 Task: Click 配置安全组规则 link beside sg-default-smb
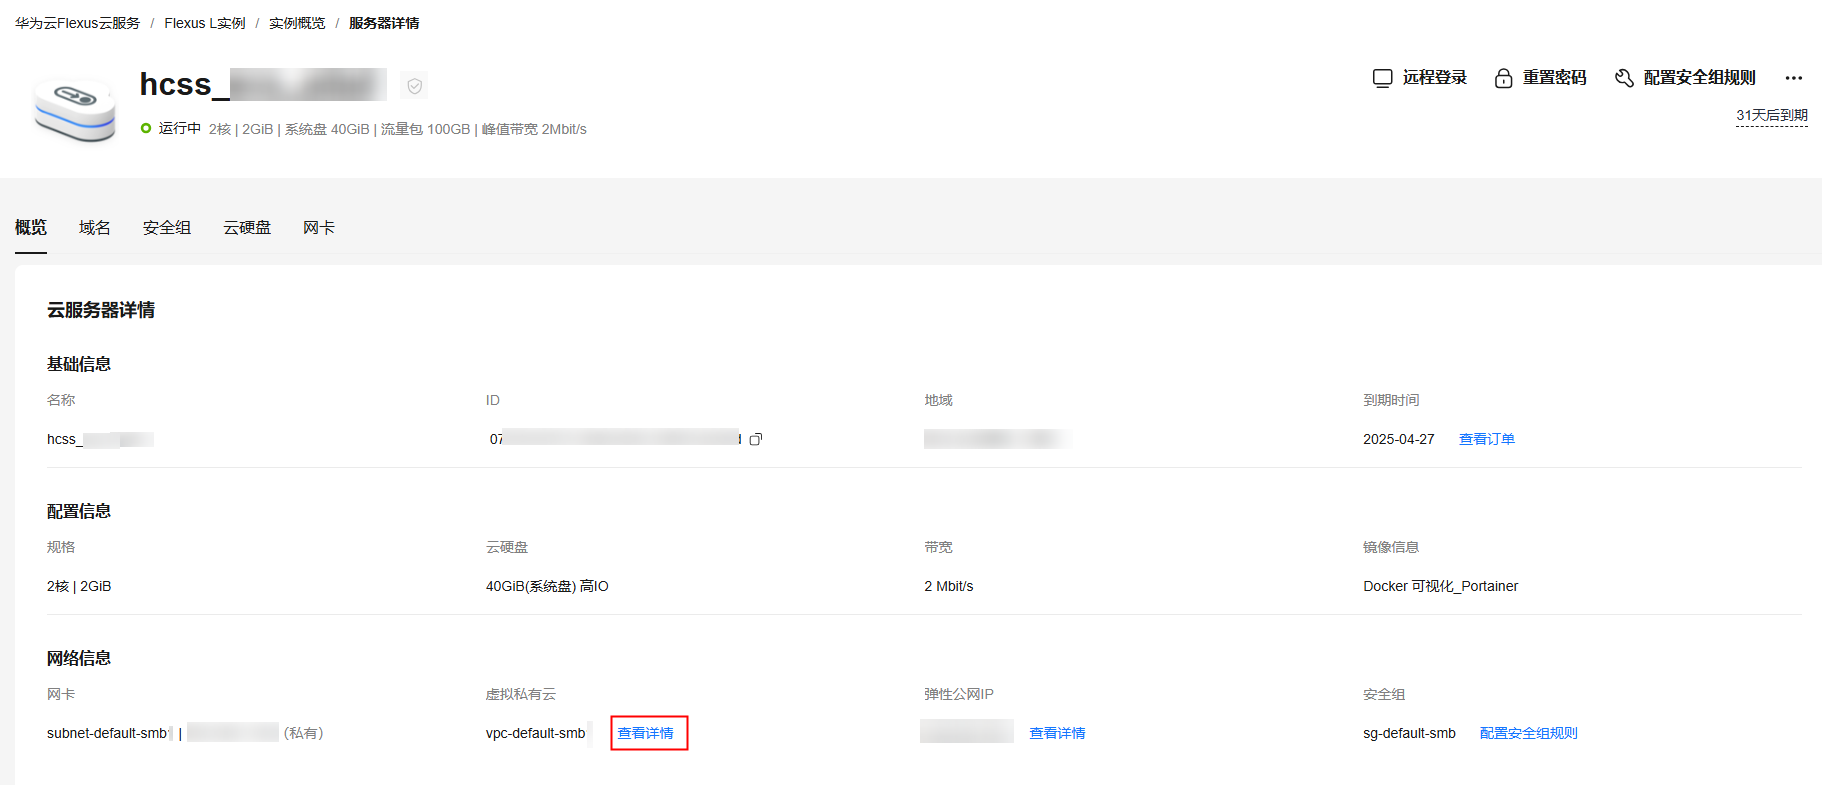1528,733
